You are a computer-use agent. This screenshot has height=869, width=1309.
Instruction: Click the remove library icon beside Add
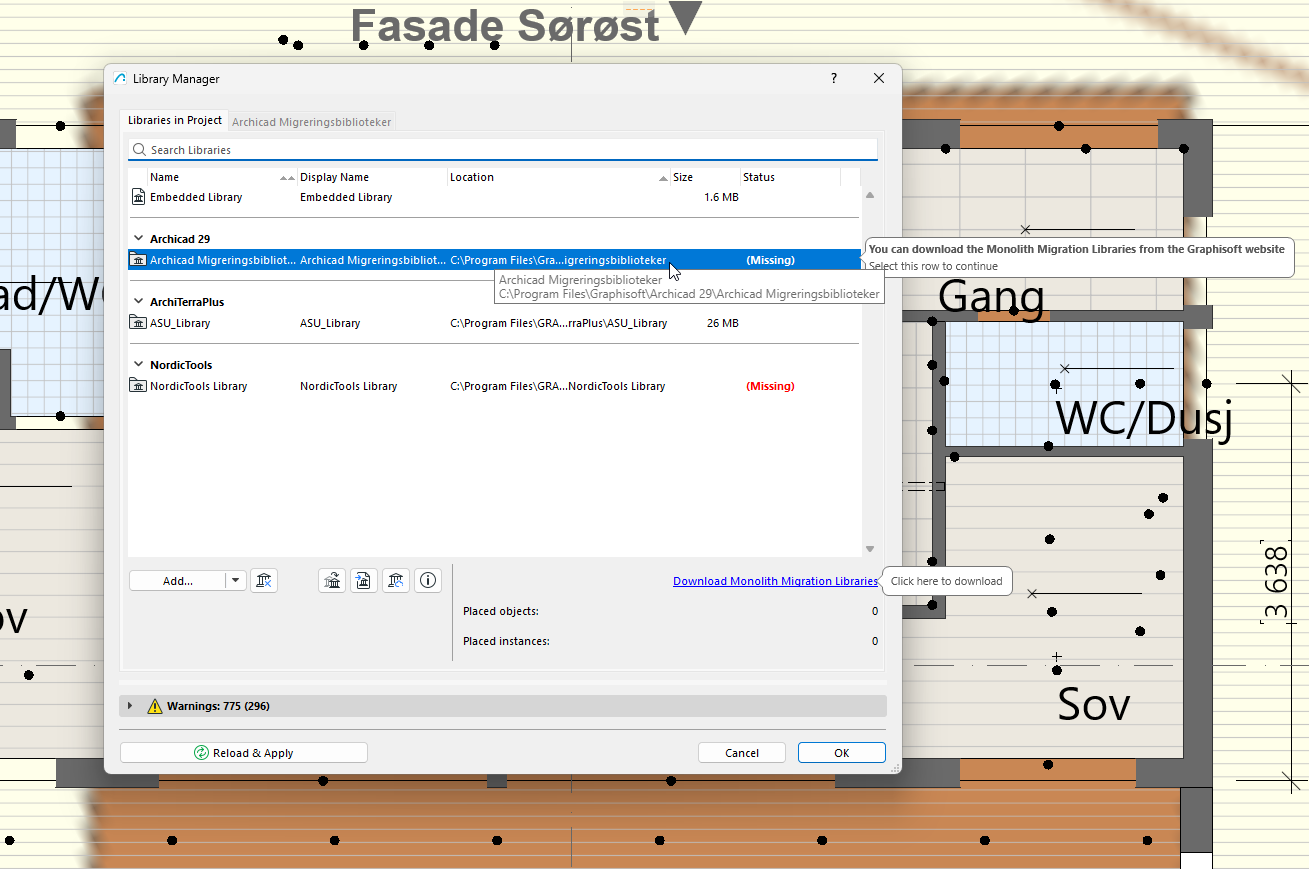click(x=263, y=581)
